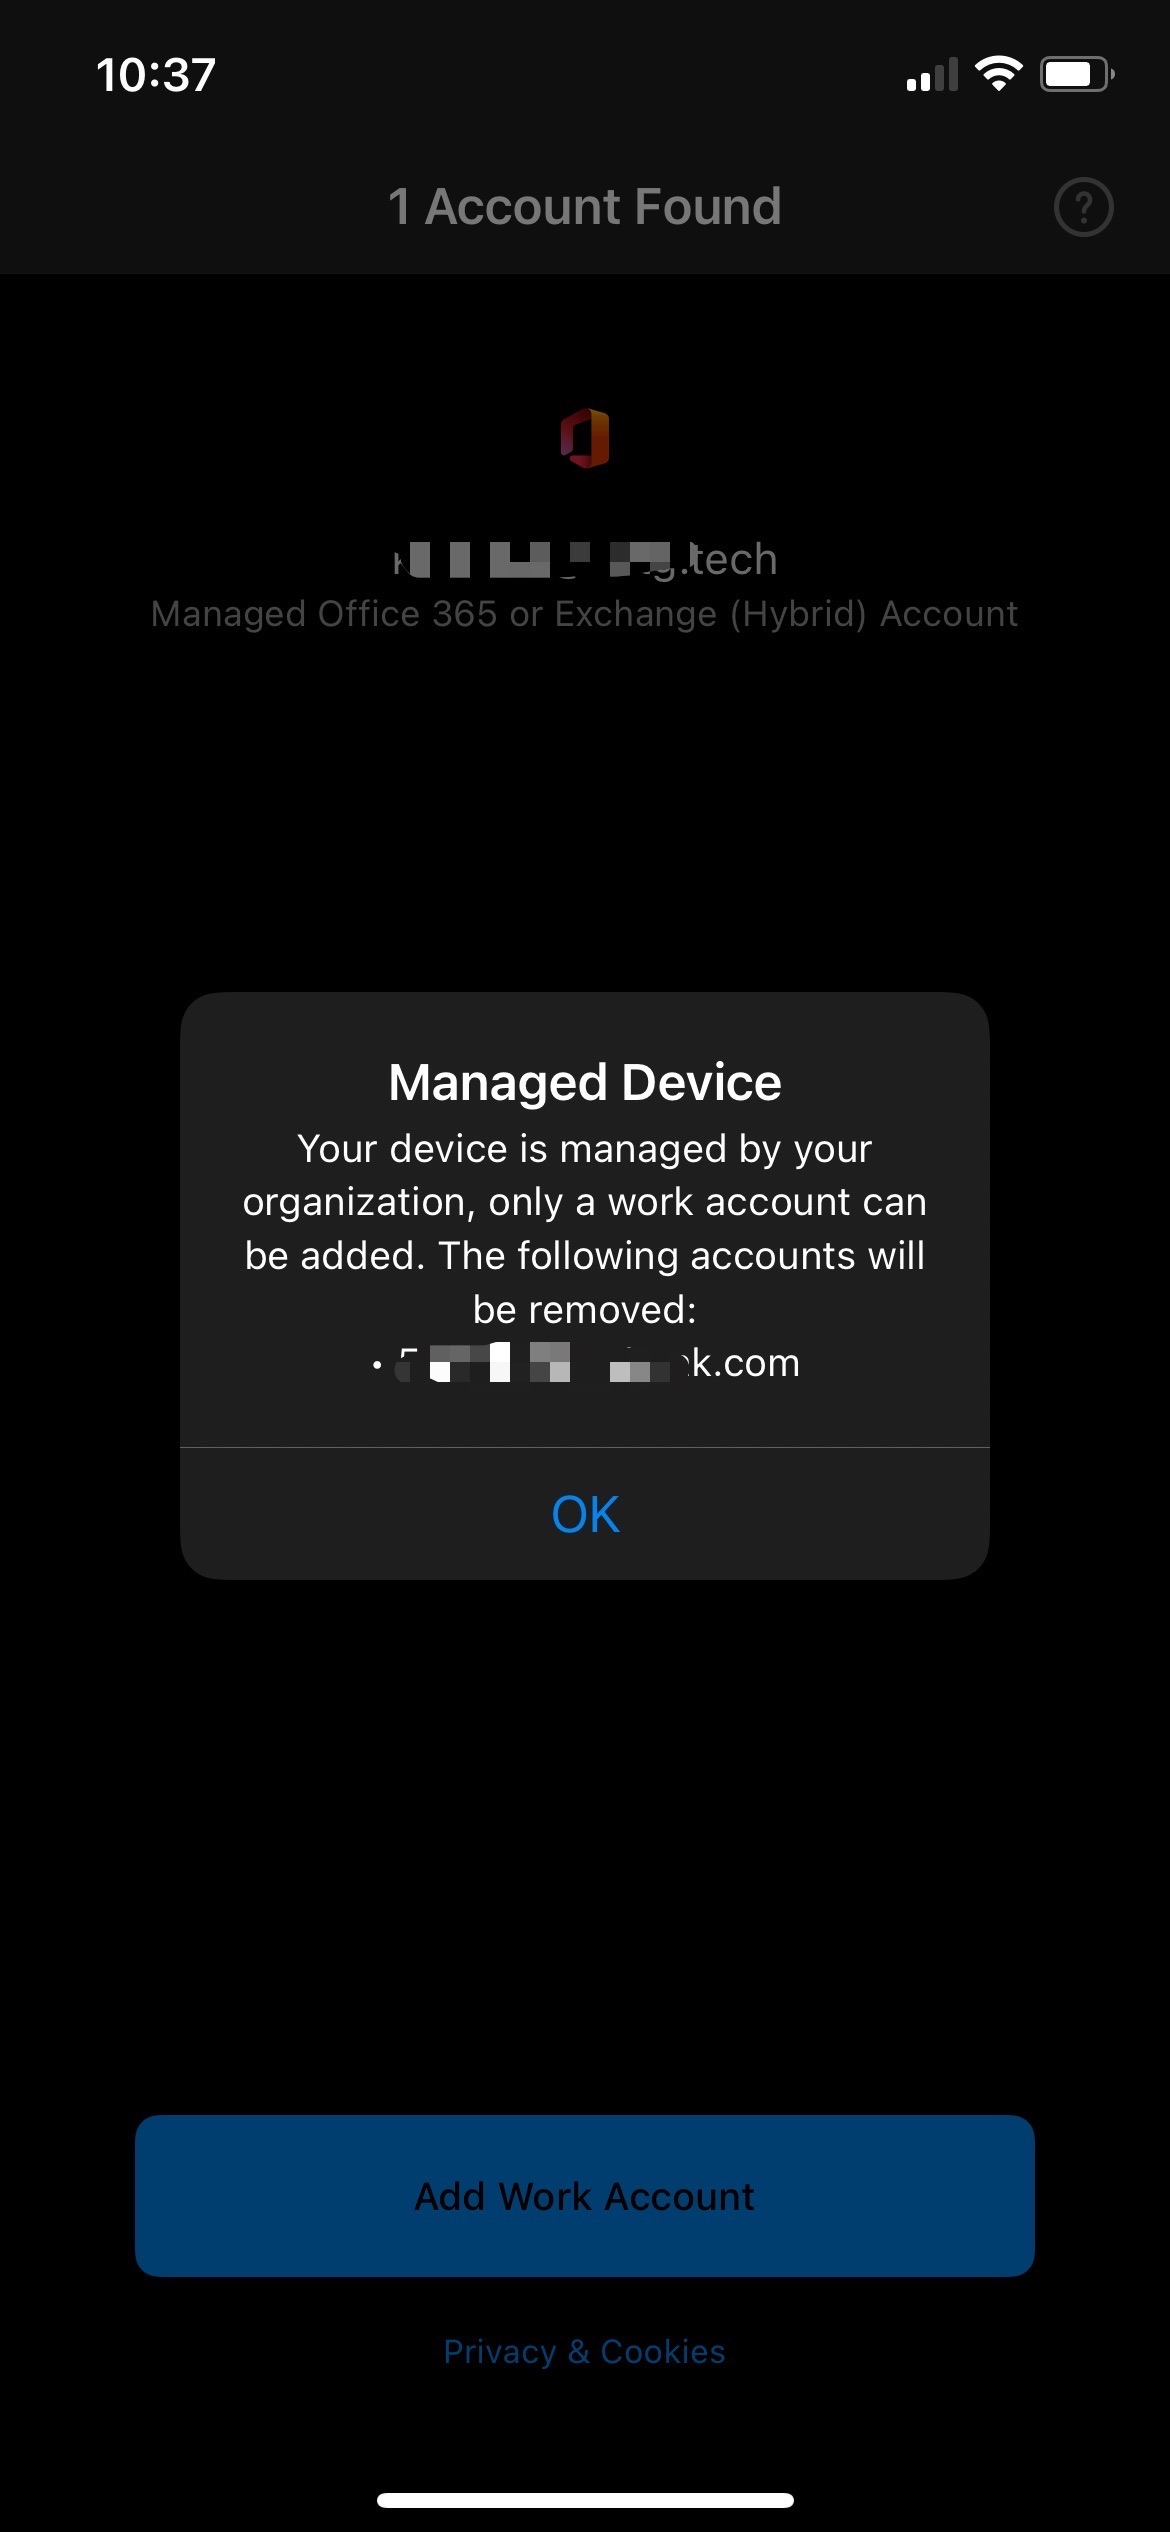Image resolution: width=1170 pixels, height=2532 pixels.
Task: Open the Privacy & Cookies link
Action: (585, 2352)
